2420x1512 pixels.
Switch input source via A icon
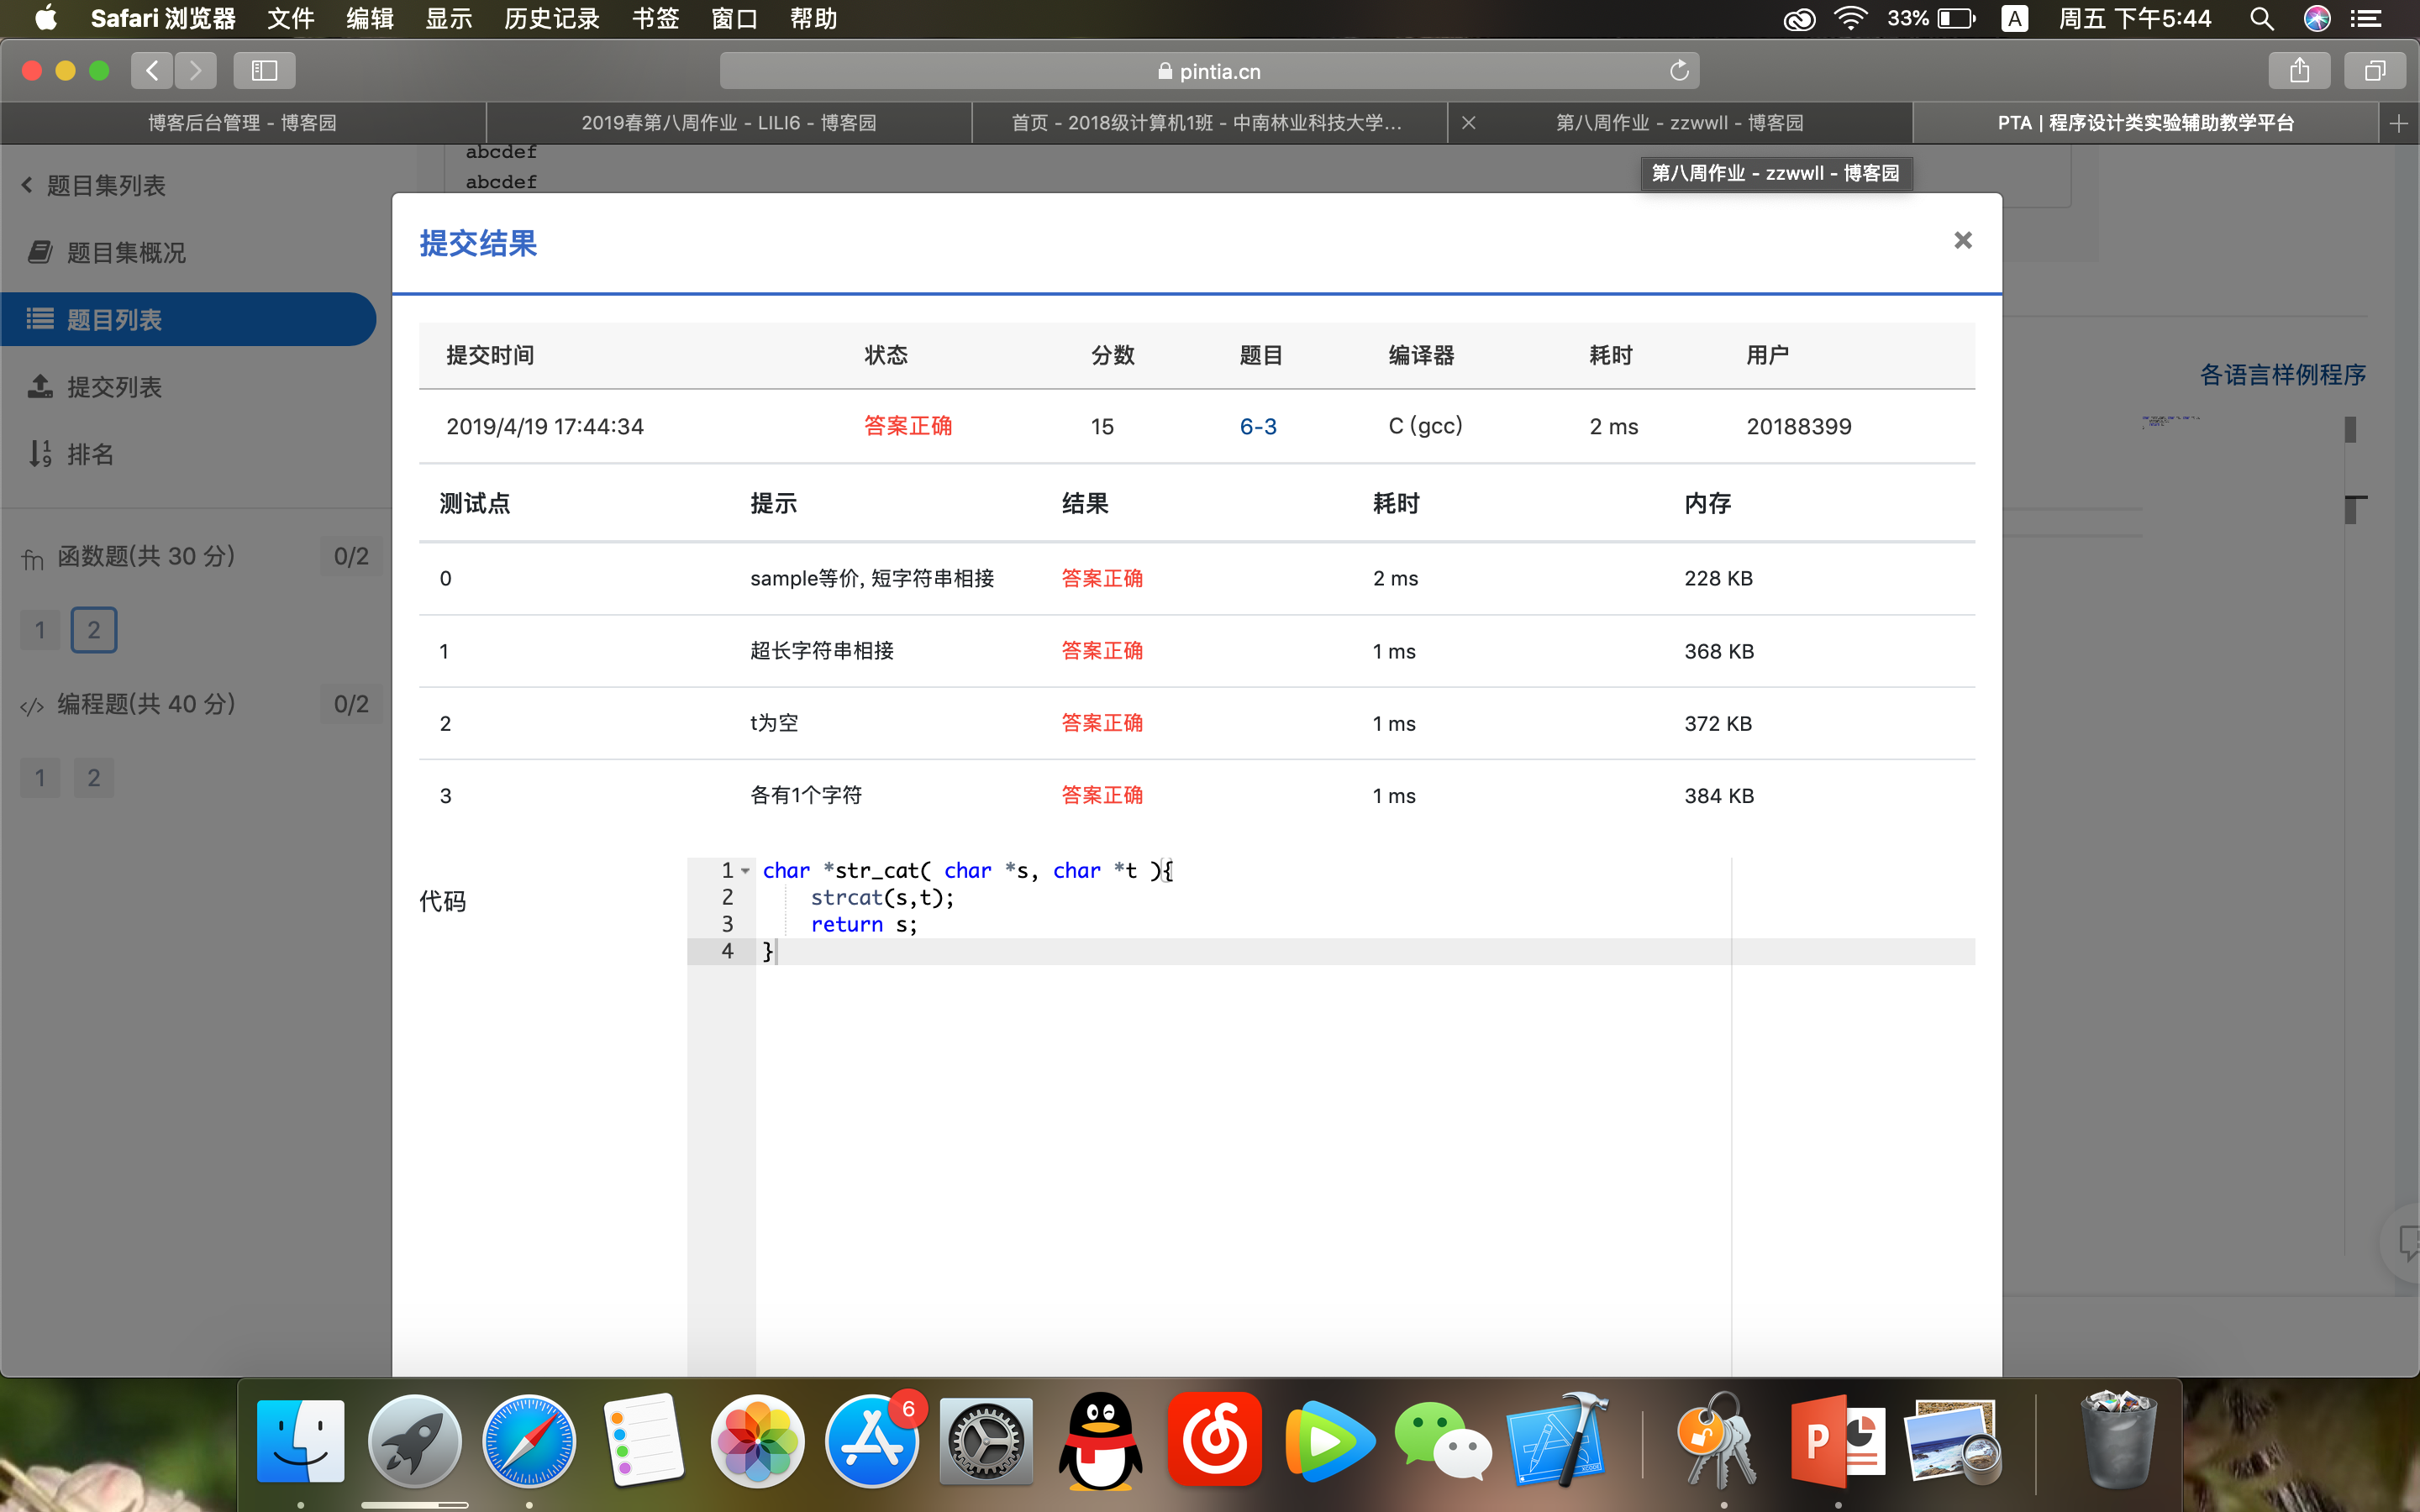[2015, 18]
